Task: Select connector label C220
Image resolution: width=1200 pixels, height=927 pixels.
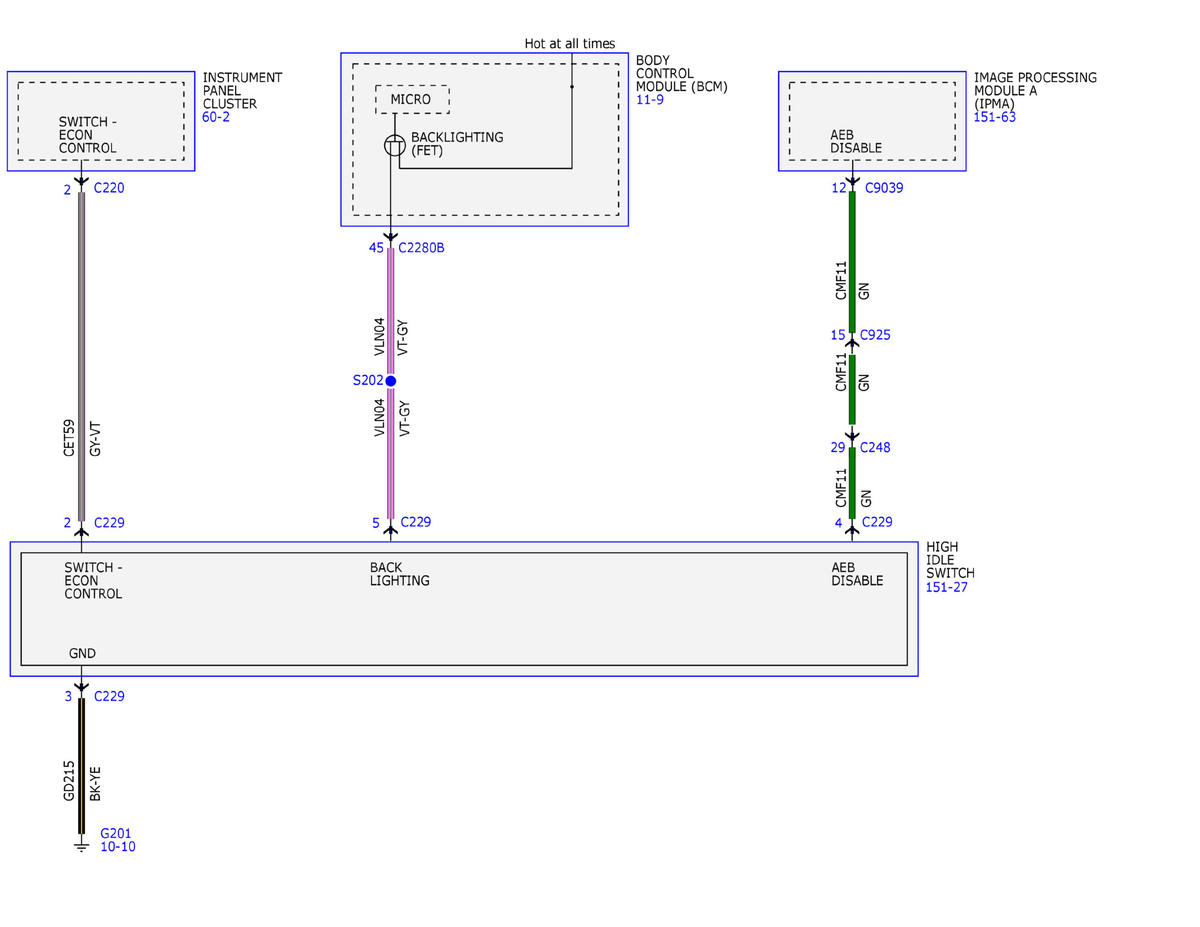Action: pyautogui.click(x=109, y=188)
